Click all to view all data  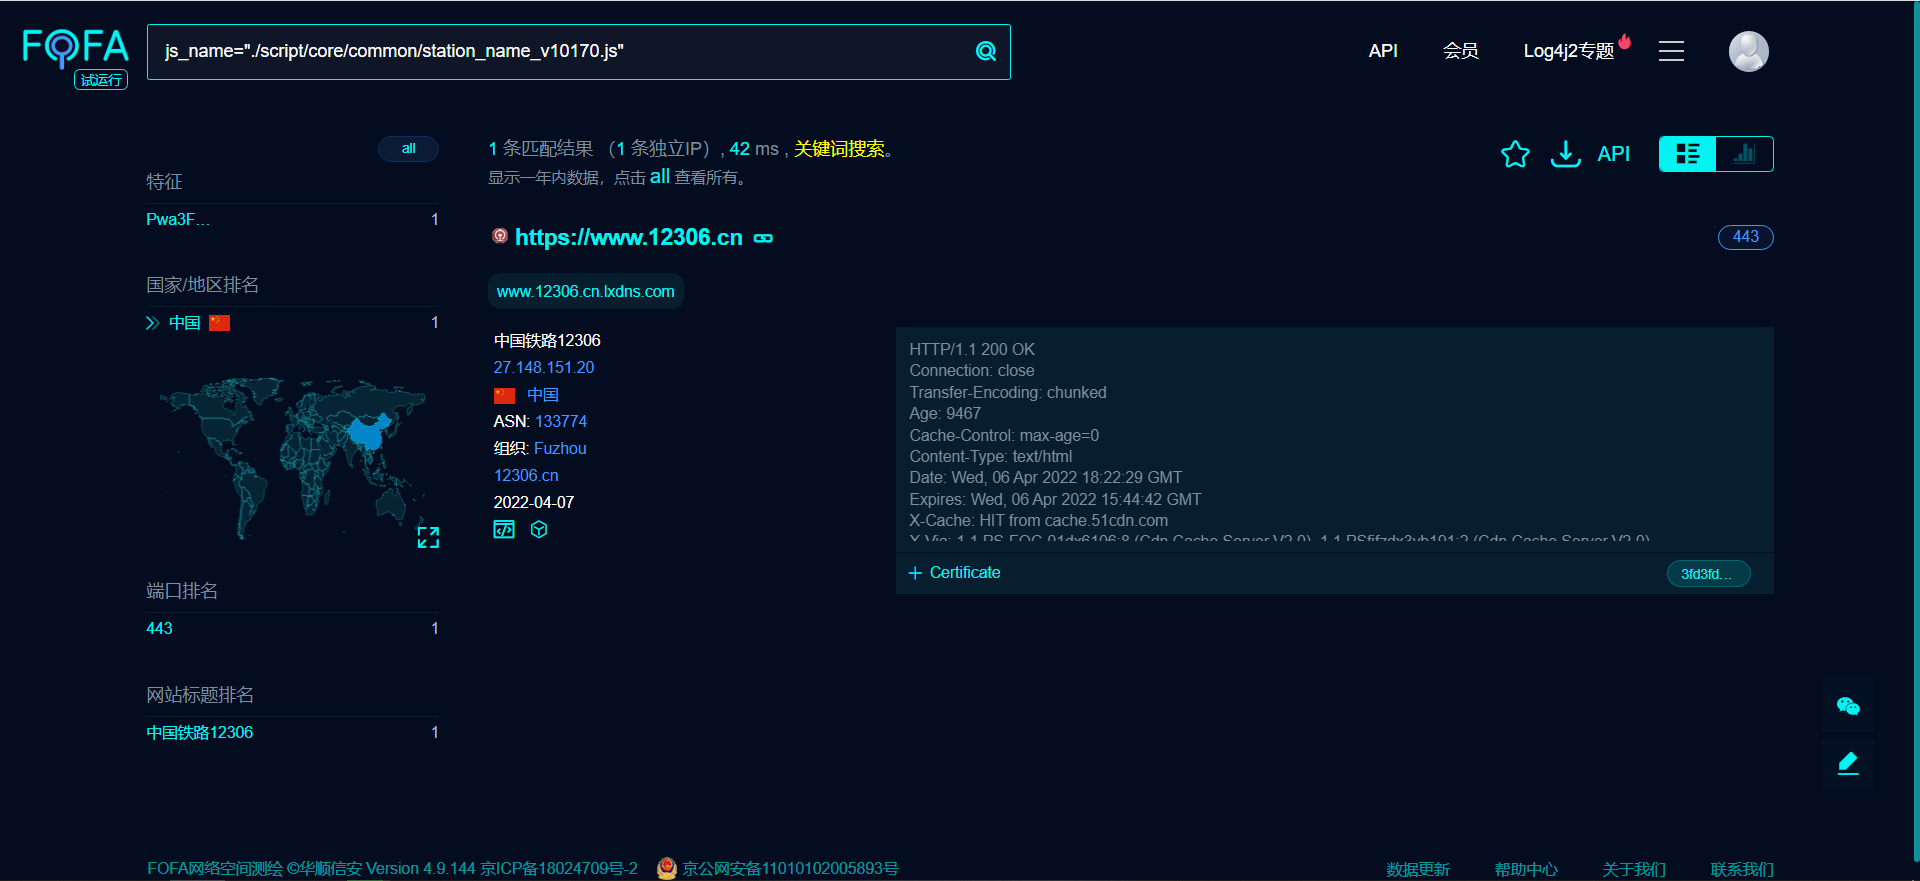coord(659,176)
